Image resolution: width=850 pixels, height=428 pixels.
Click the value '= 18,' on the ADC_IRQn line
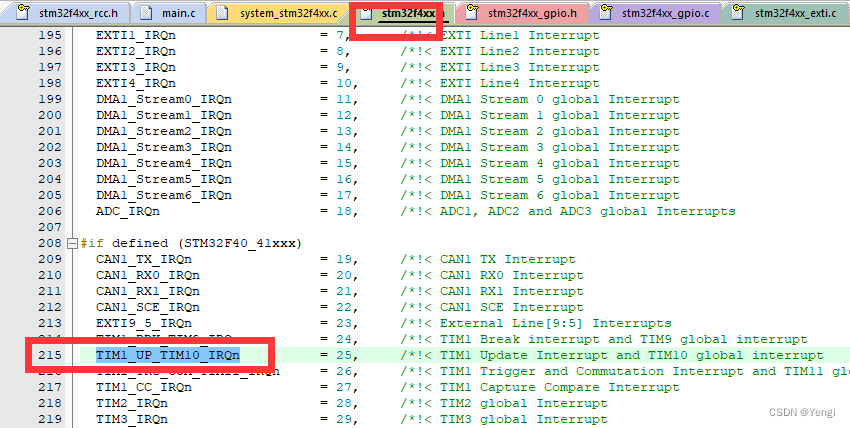(x=339, y=211)
